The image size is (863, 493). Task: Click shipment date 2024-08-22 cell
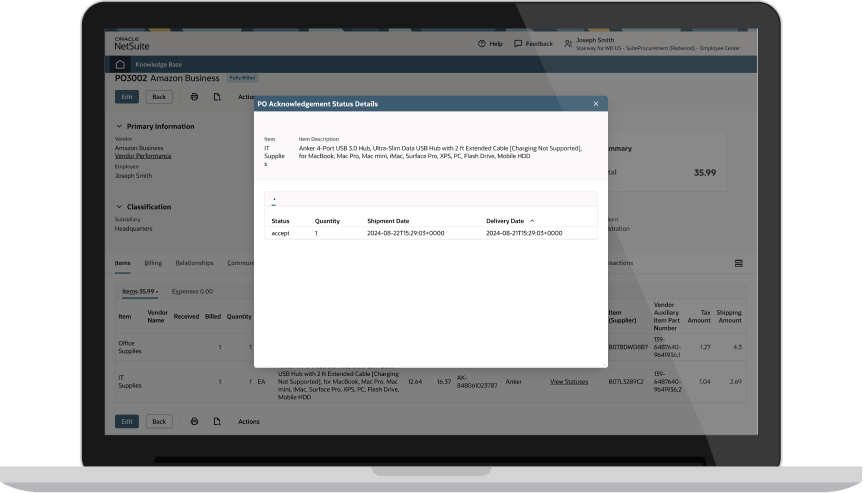point(406,233)
